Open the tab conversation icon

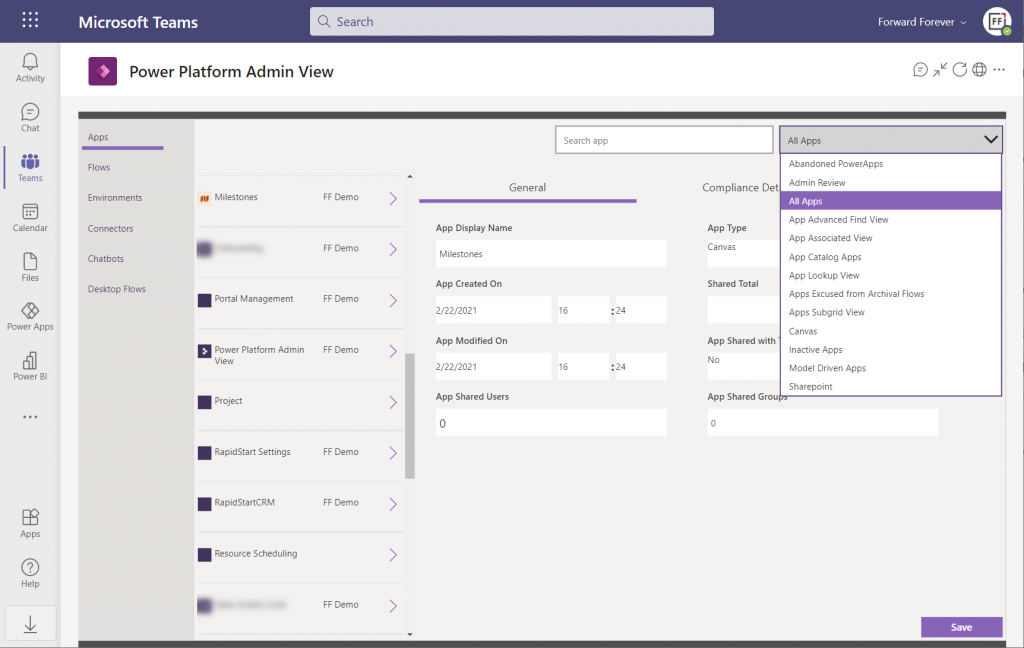coord(920,70)
